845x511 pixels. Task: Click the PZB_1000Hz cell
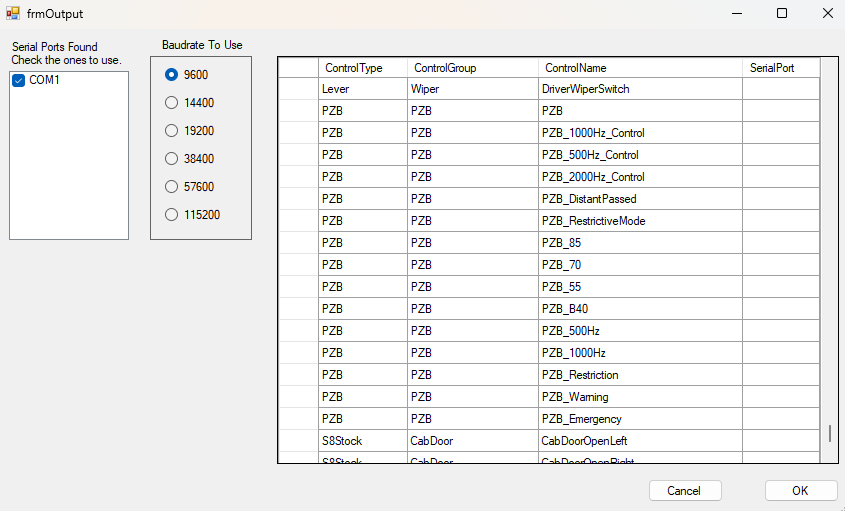pyautogui.click(x=640, y=353)
